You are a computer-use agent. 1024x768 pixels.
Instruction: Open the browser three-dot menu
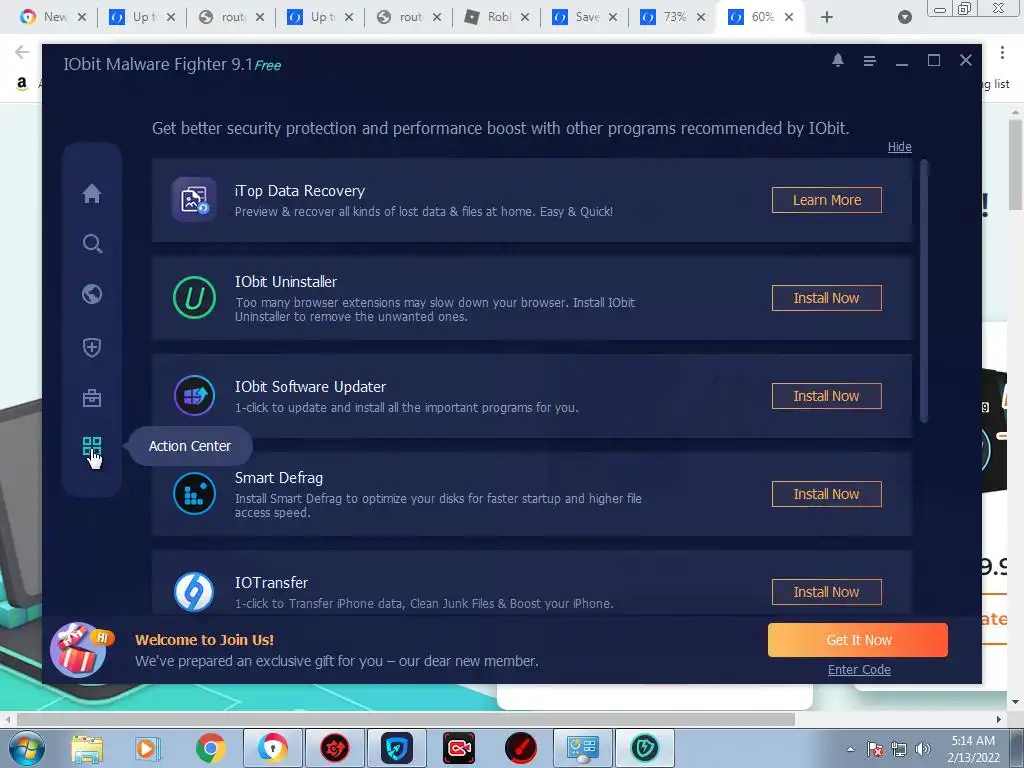pos(1002,52)
